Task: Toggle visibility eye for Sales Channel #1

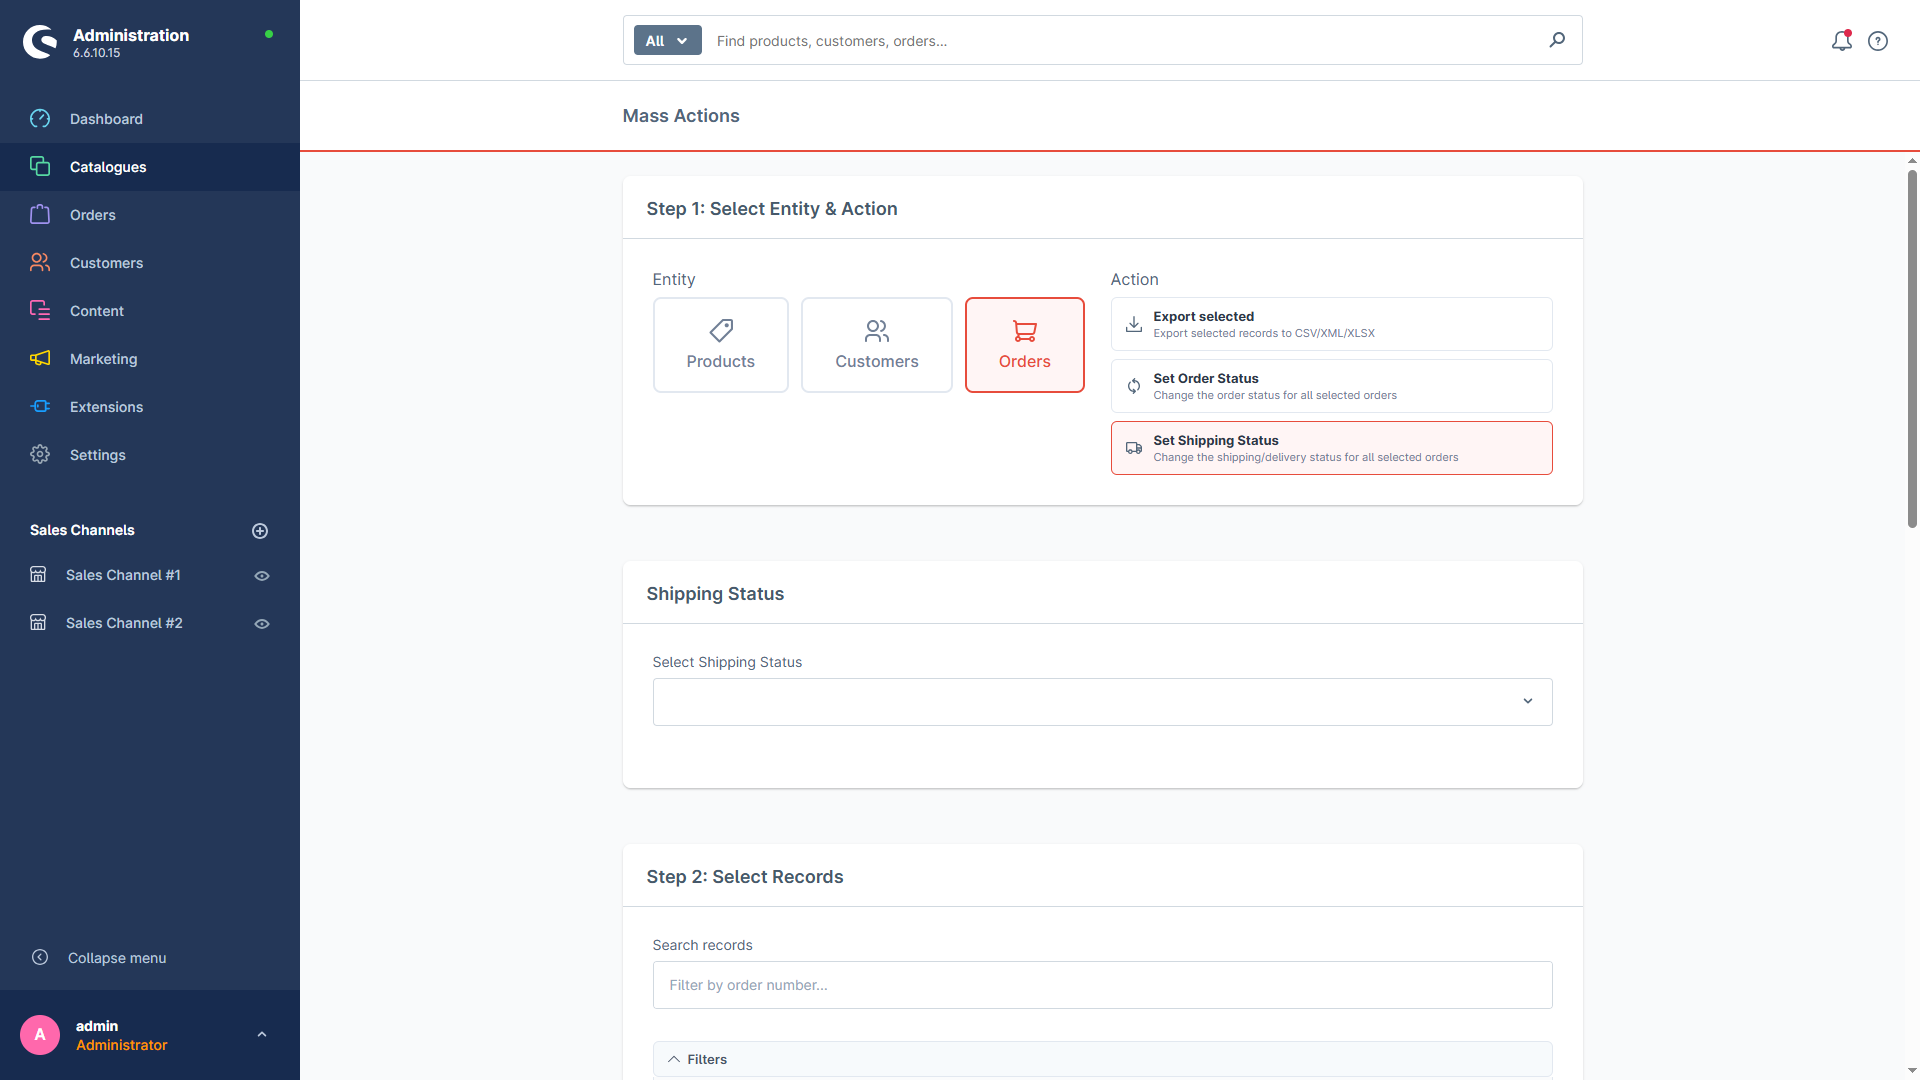Action: [x=262, y=576]
